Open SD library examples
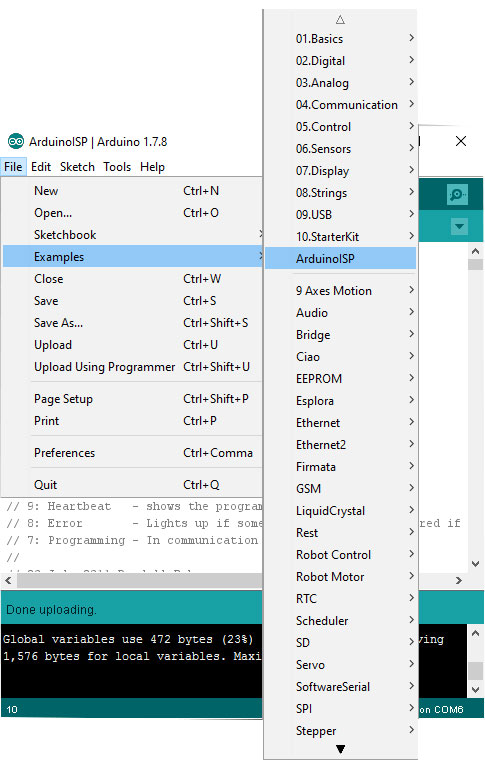The height and width of the screenshot is (760, 485). 341,643
